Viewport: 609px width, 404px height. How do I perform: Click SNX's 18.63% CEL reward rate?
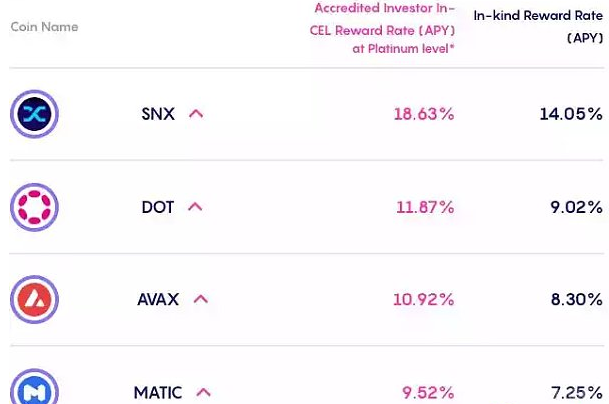[424, 114]
